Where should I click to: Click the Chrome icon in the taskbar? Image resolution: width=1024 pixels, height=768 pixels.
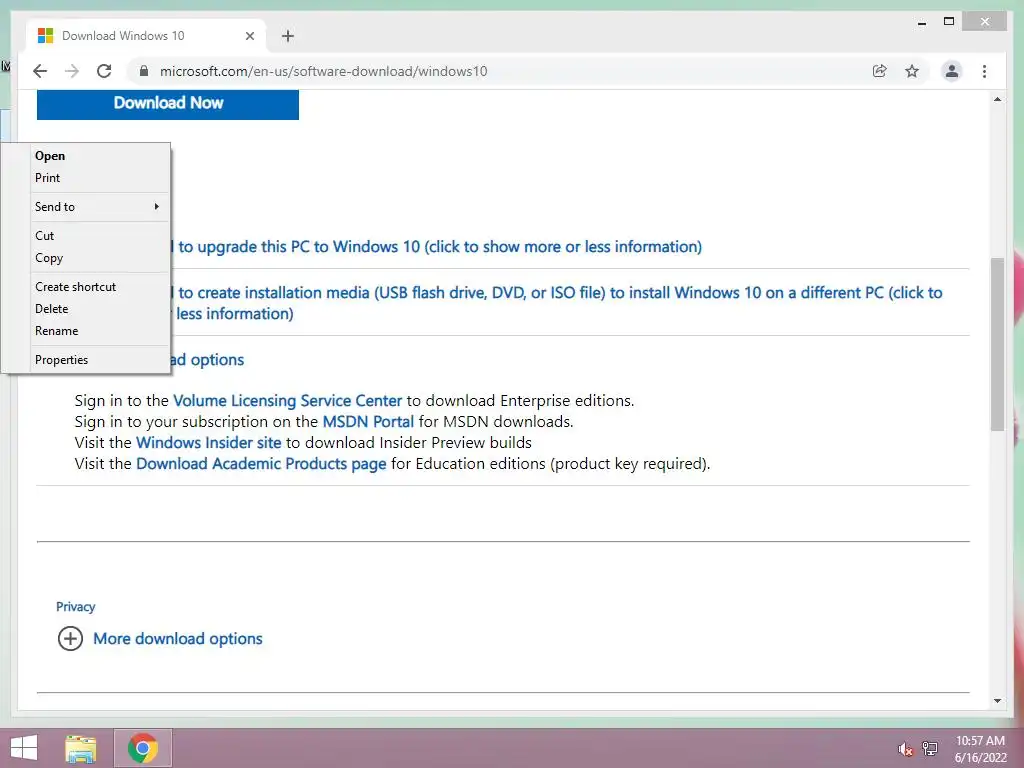(142, 748)
